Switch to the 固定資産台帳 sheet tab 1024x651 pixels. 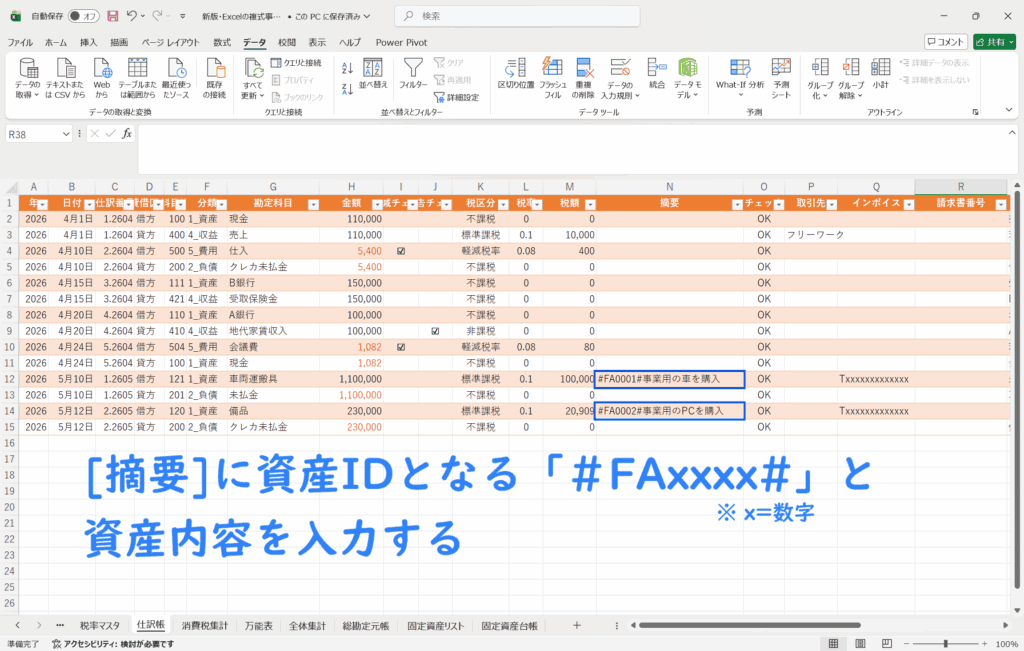tap(509, 626)
